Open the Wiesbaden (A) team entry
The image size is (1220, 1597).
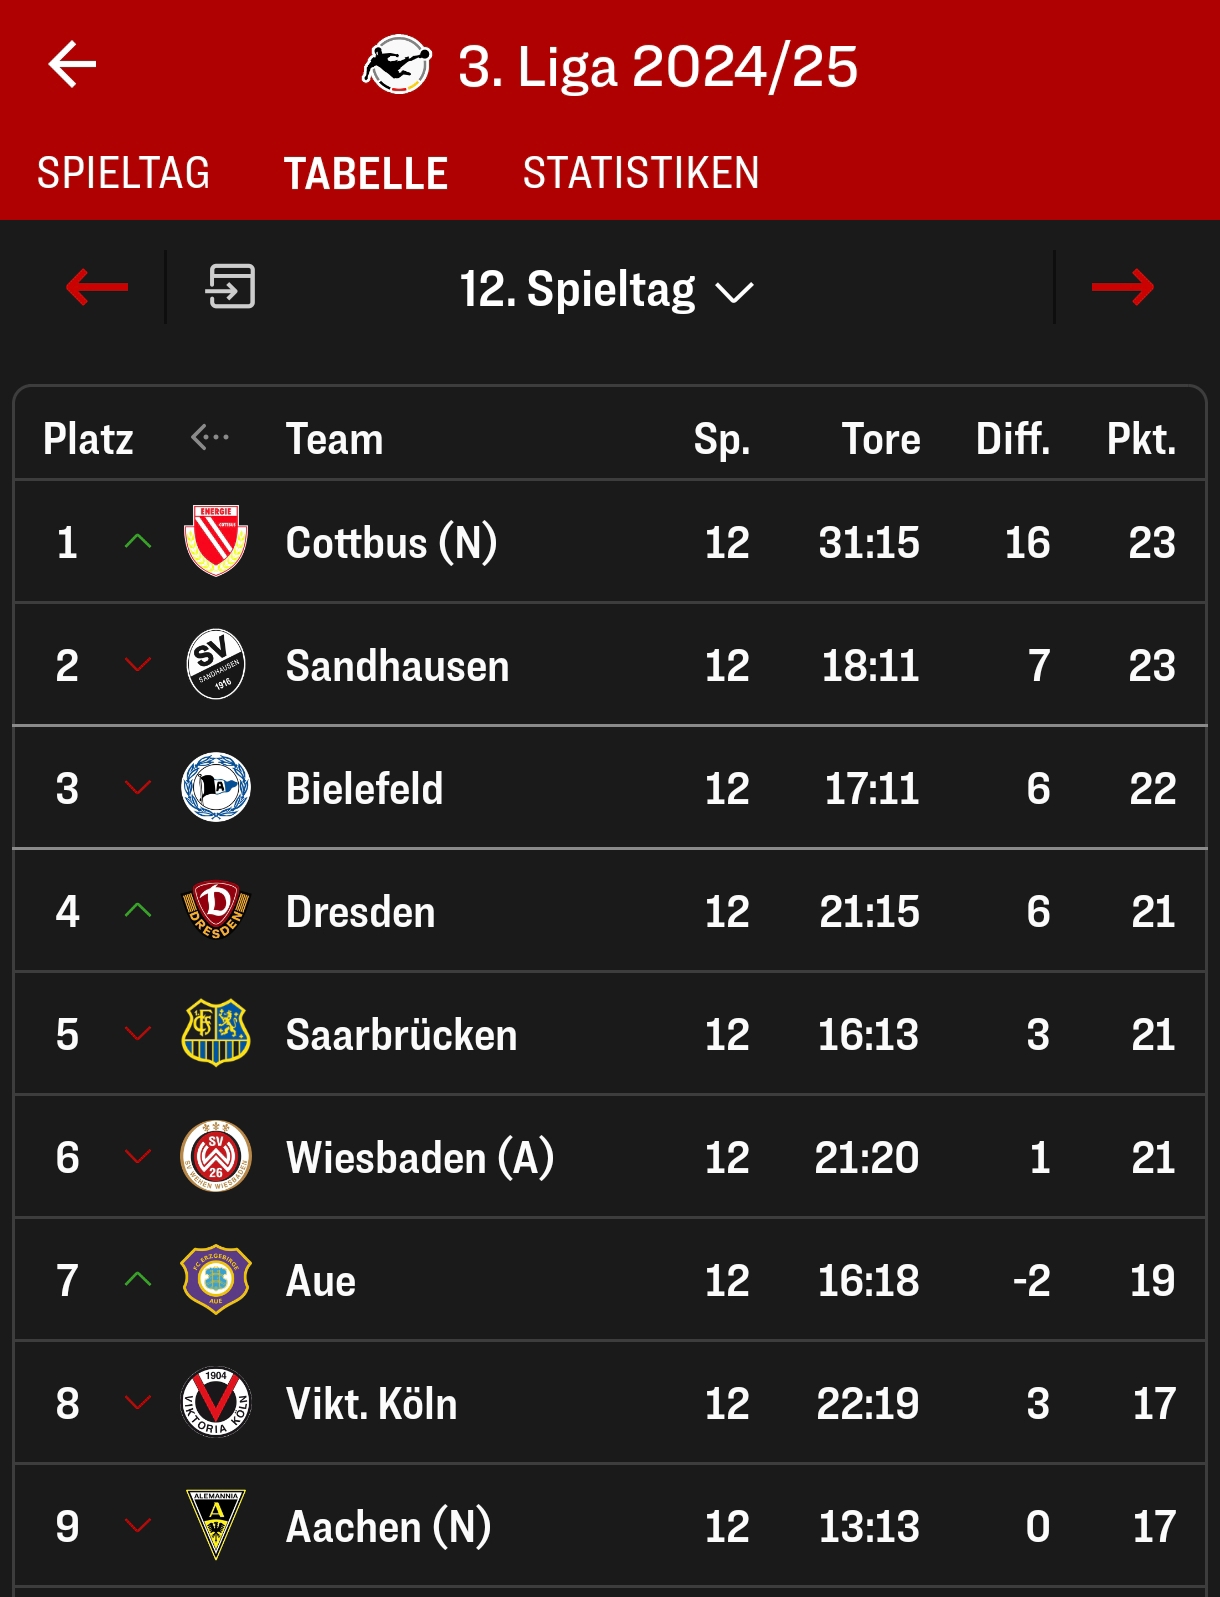pyautogui.click(x=419, y=1157)
